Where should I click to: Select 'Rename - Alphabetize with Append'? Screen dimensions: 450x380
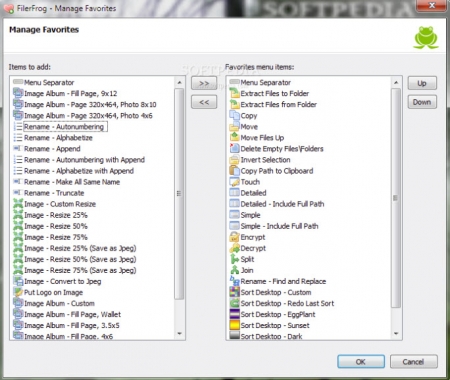tap(79, 170)
